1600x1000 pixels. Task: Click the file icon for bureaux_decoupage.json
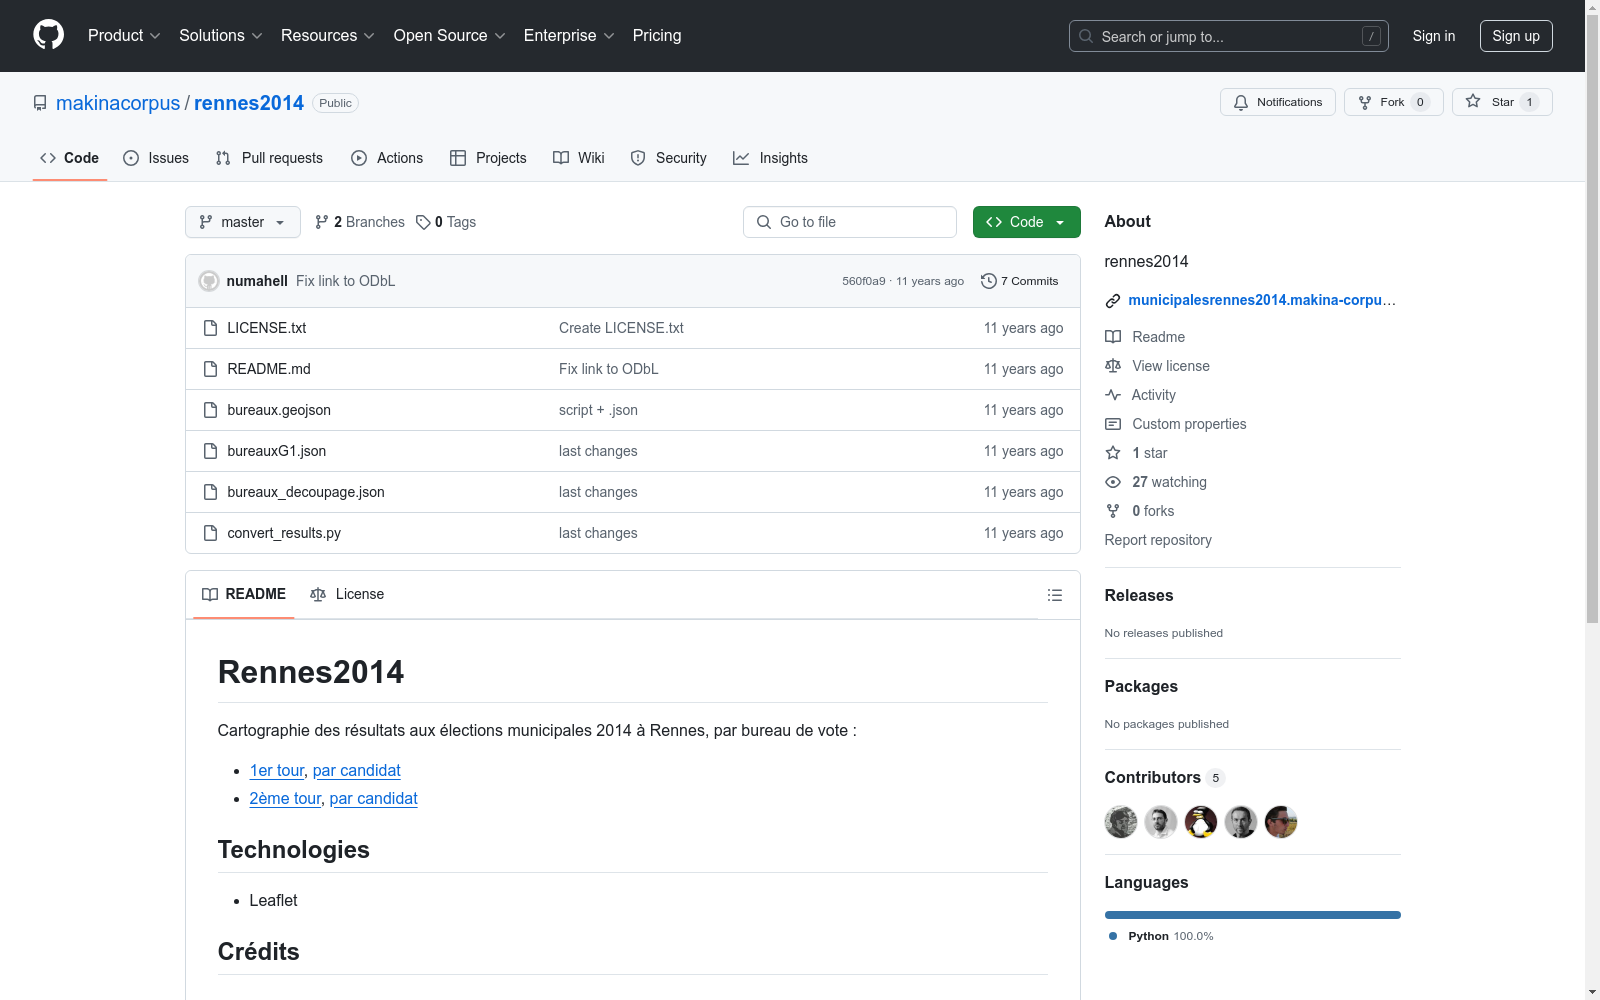(x=210, y=492)
